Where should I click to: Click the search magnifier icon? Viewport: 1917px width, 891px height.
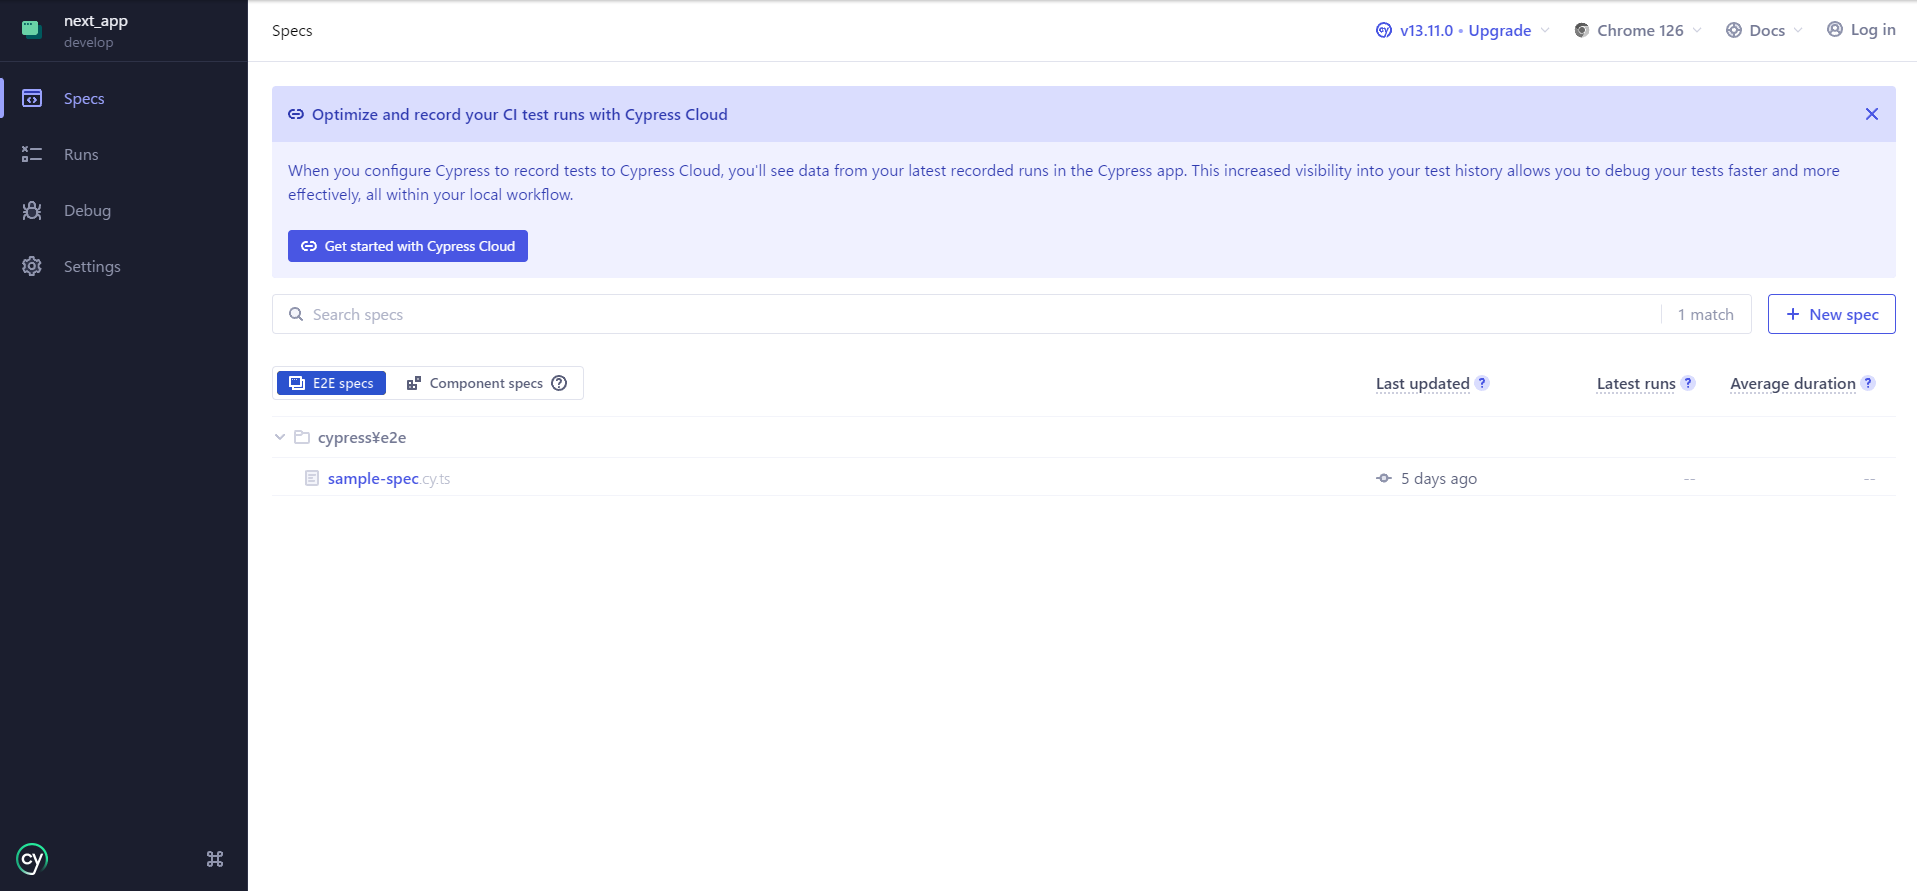[296, 314]
